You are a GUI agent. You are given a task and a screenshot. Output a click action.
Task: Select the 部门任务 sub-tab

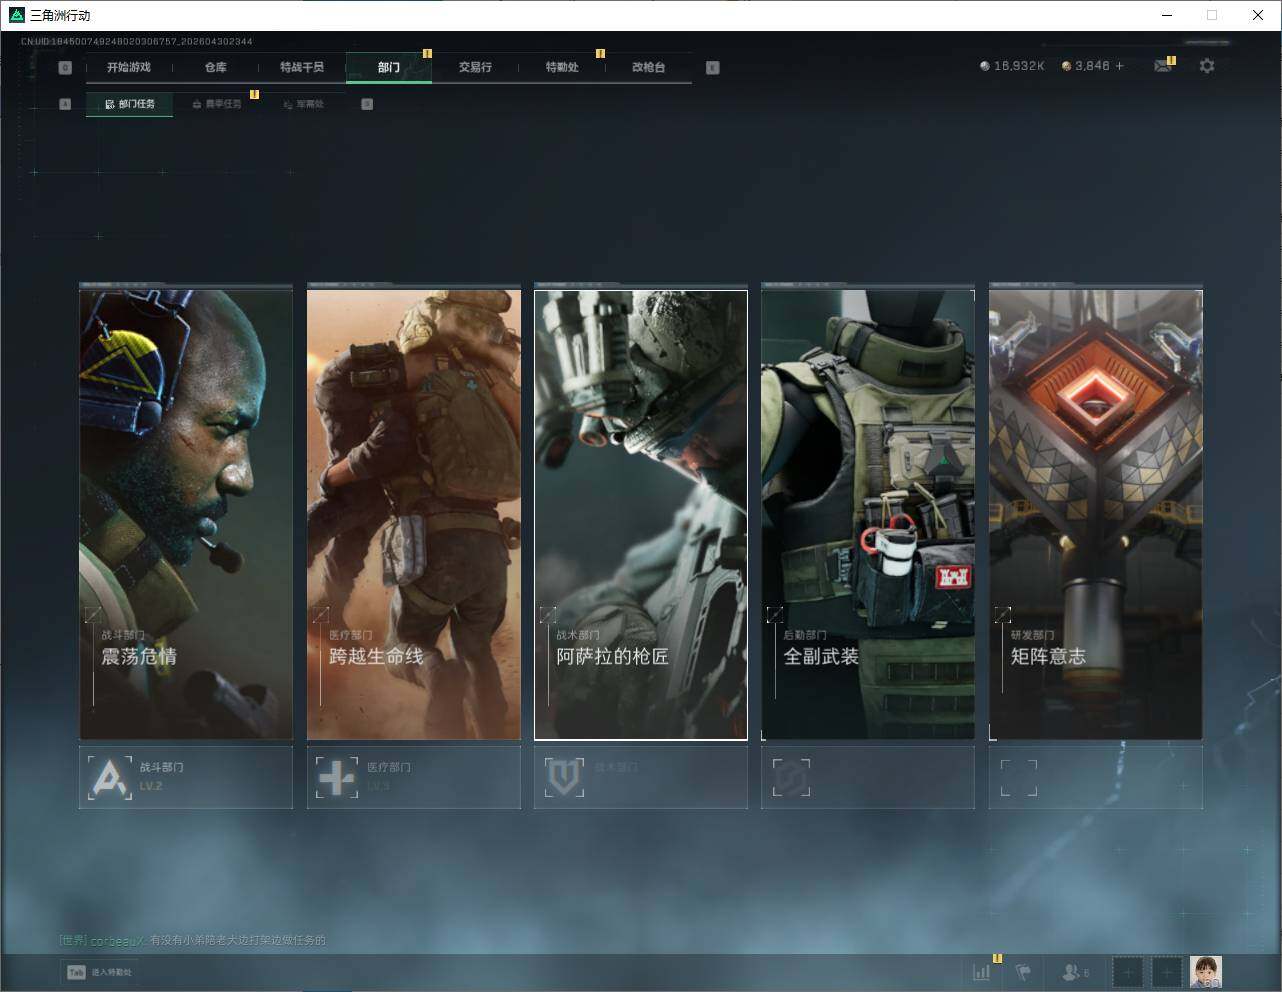pyautogui.click(x=129, y=104)
